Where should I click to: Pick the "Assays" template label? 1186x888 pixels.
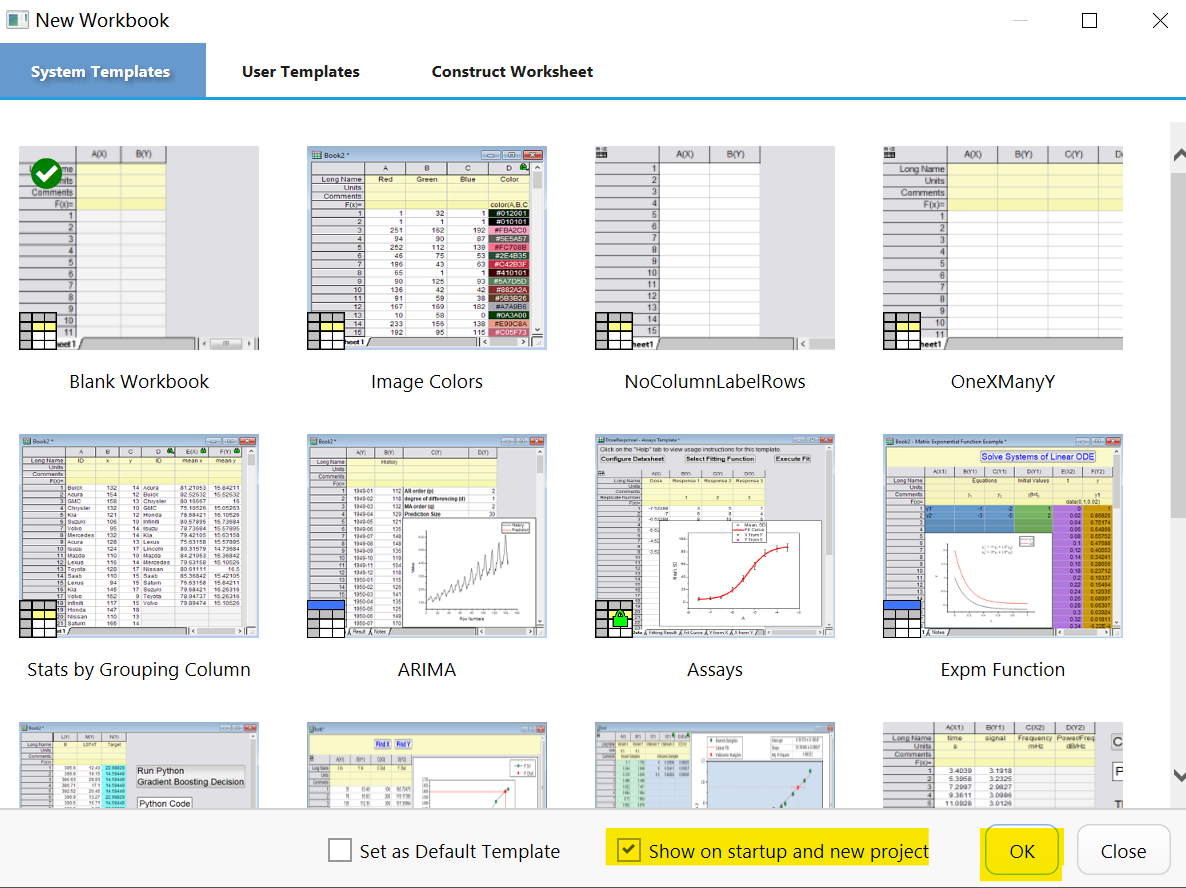(715, 670)
